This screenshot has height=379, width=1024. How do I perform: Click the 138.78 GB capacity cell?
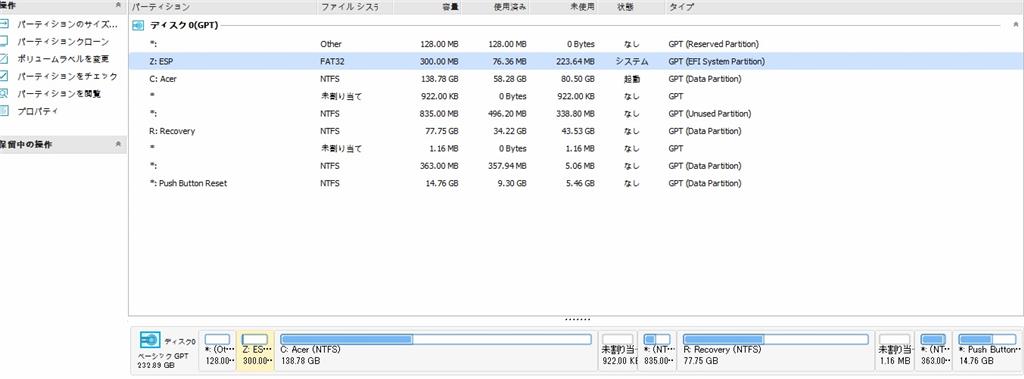coord(440,78)
